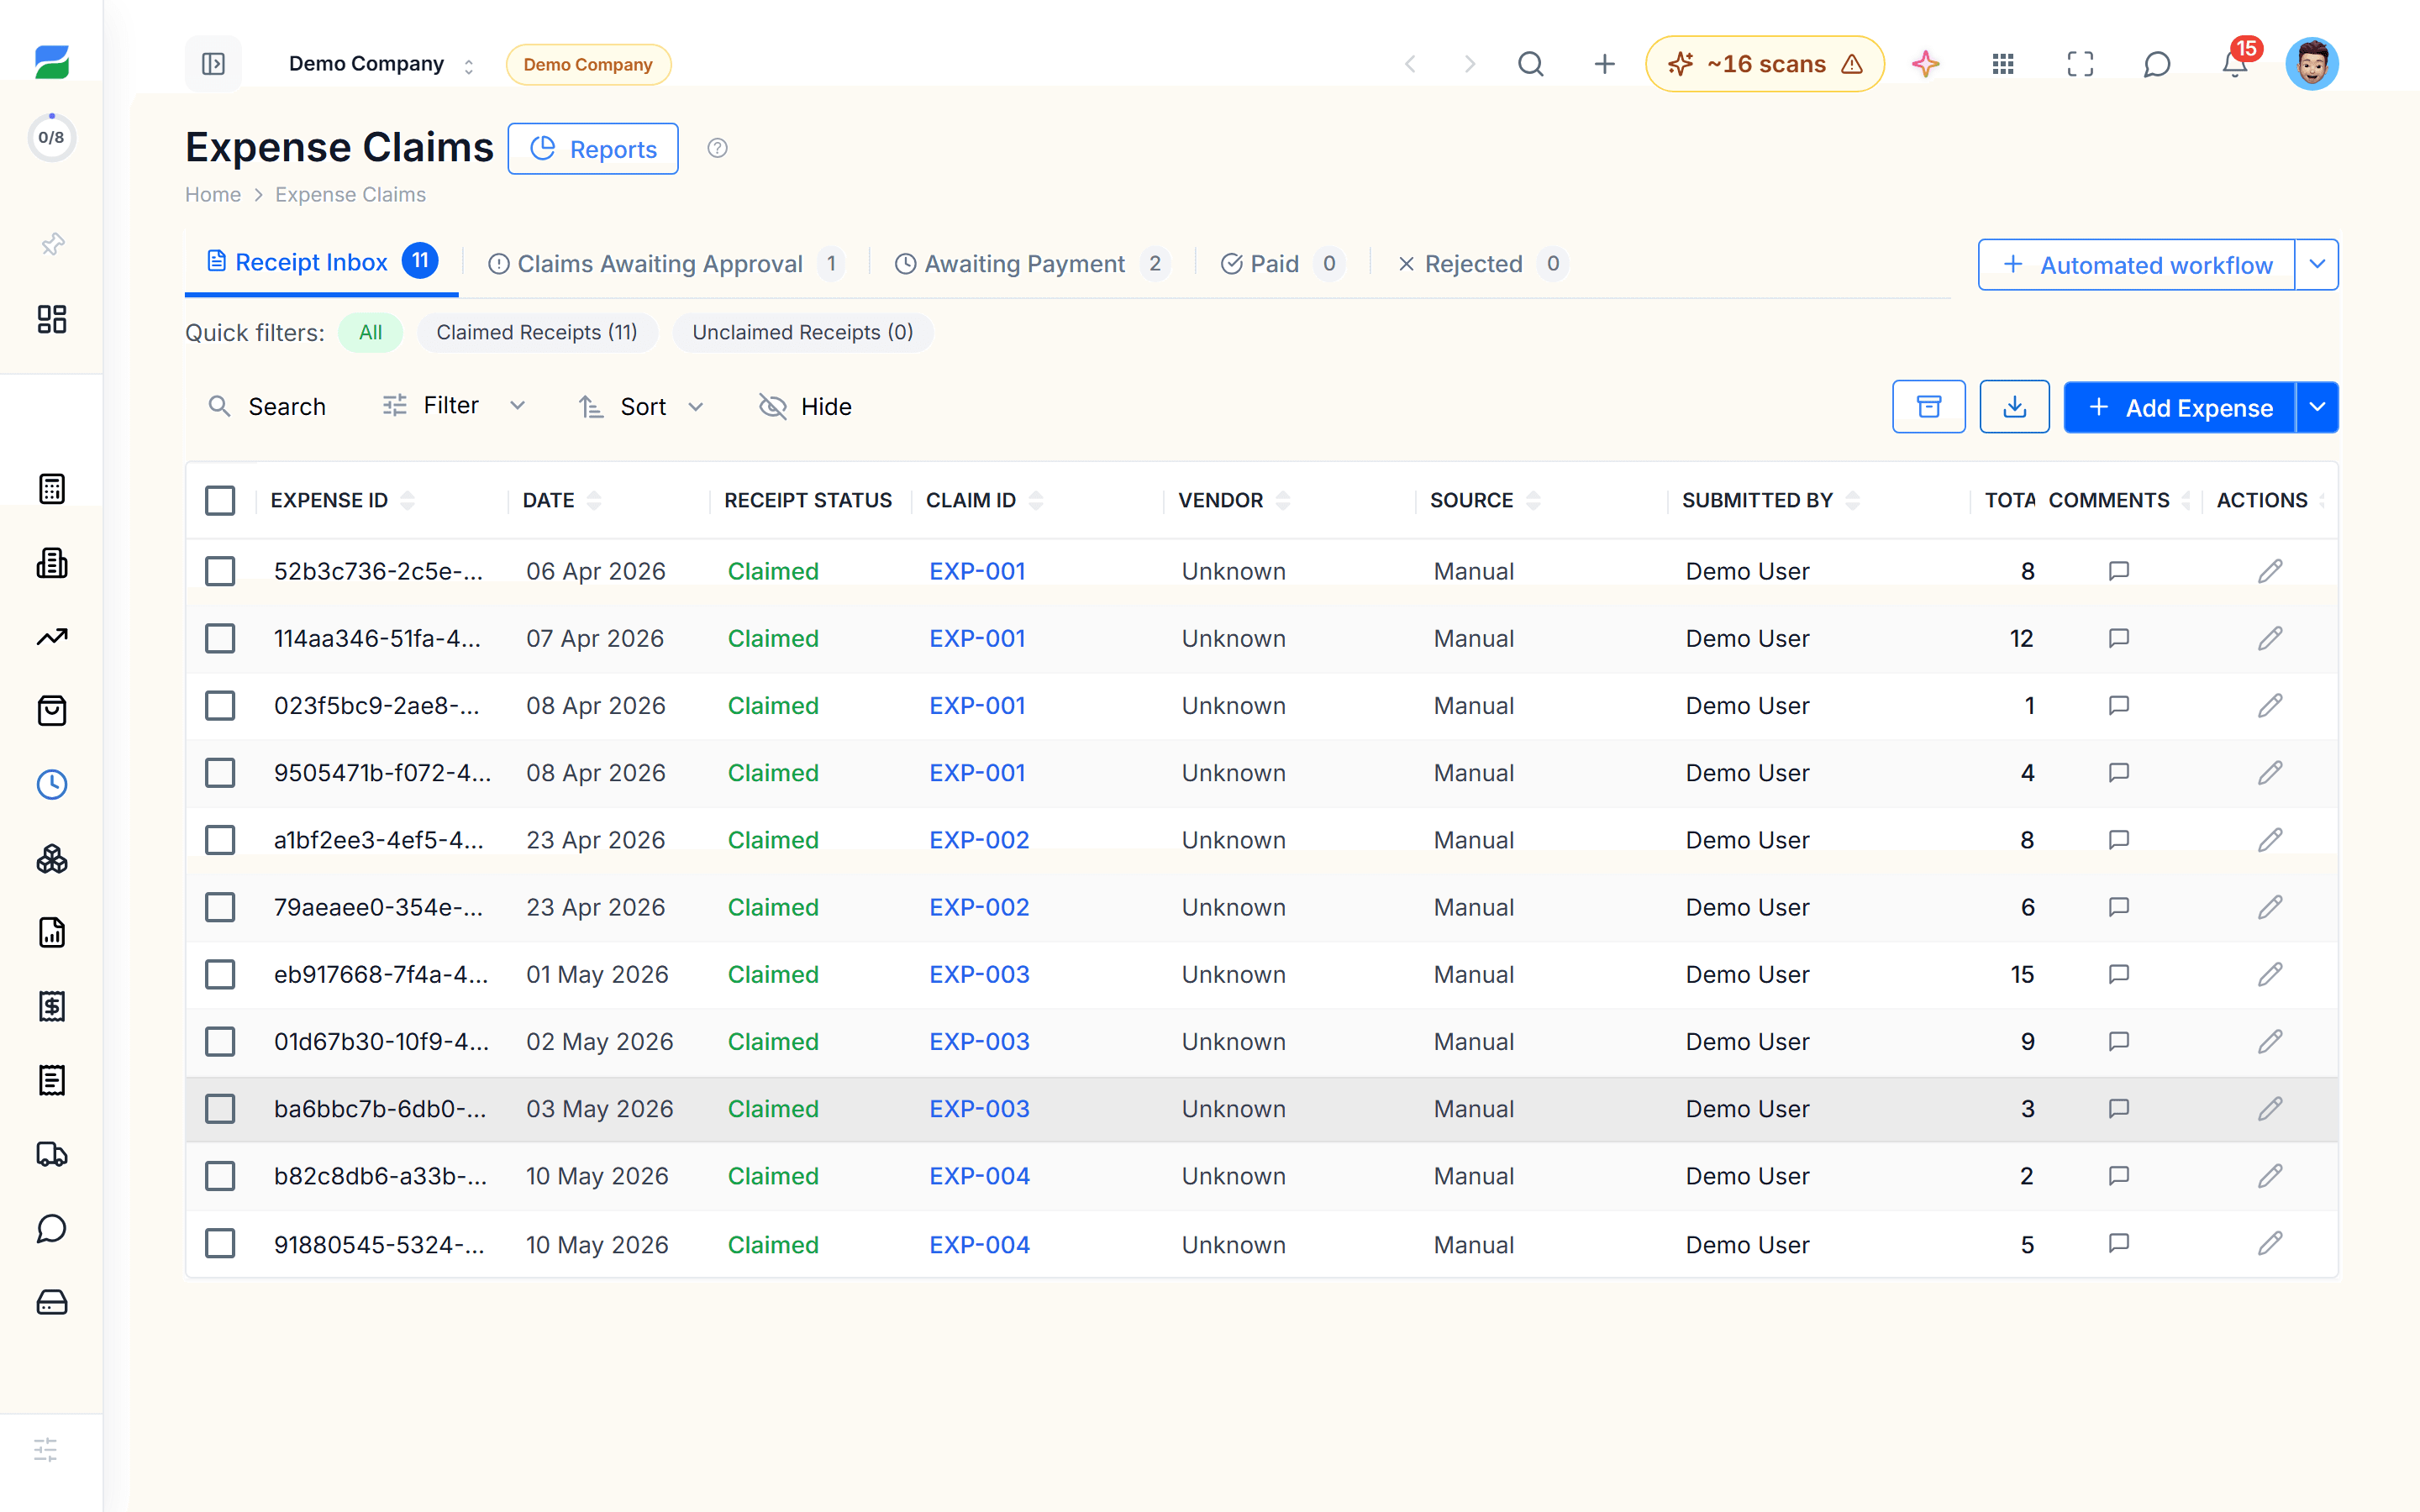
Task: Select the All quick filter
Action: point(370,332)
